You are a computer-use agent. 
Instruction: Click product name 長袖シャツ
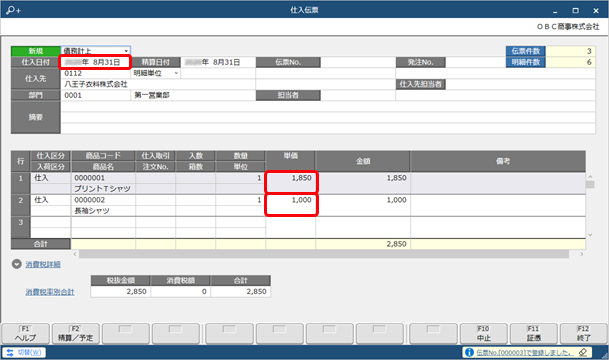[x=103, y=211]
